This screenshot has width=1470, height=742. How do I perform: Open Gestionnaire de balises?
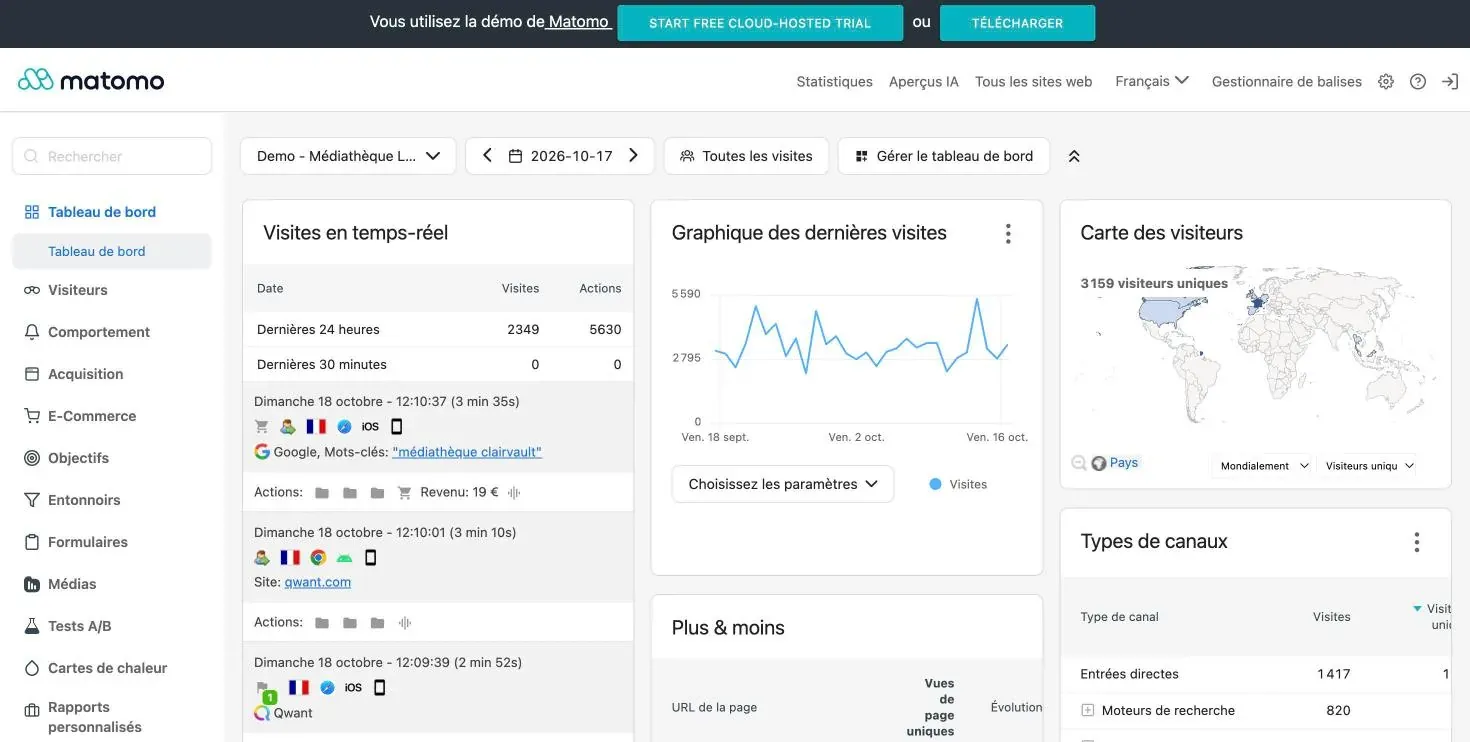[x=1287, y=82]
